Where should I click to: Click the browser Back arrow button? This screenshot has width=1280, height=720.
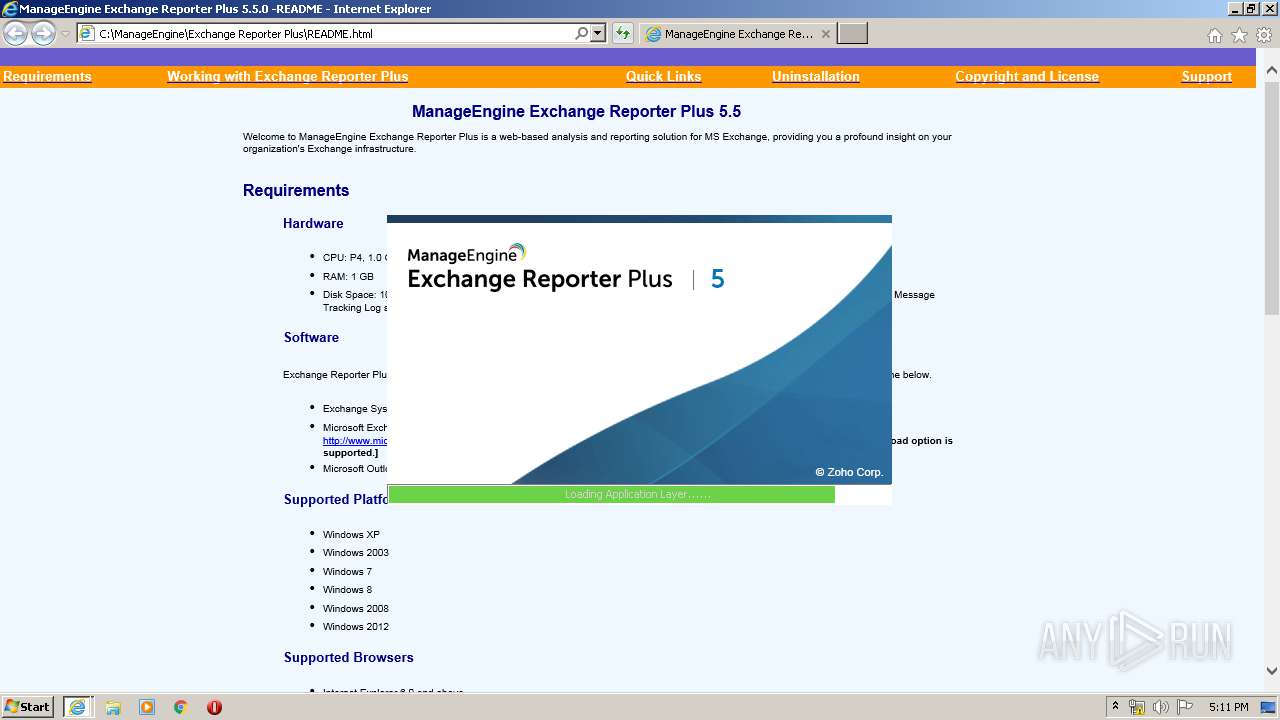pos(15,34)
